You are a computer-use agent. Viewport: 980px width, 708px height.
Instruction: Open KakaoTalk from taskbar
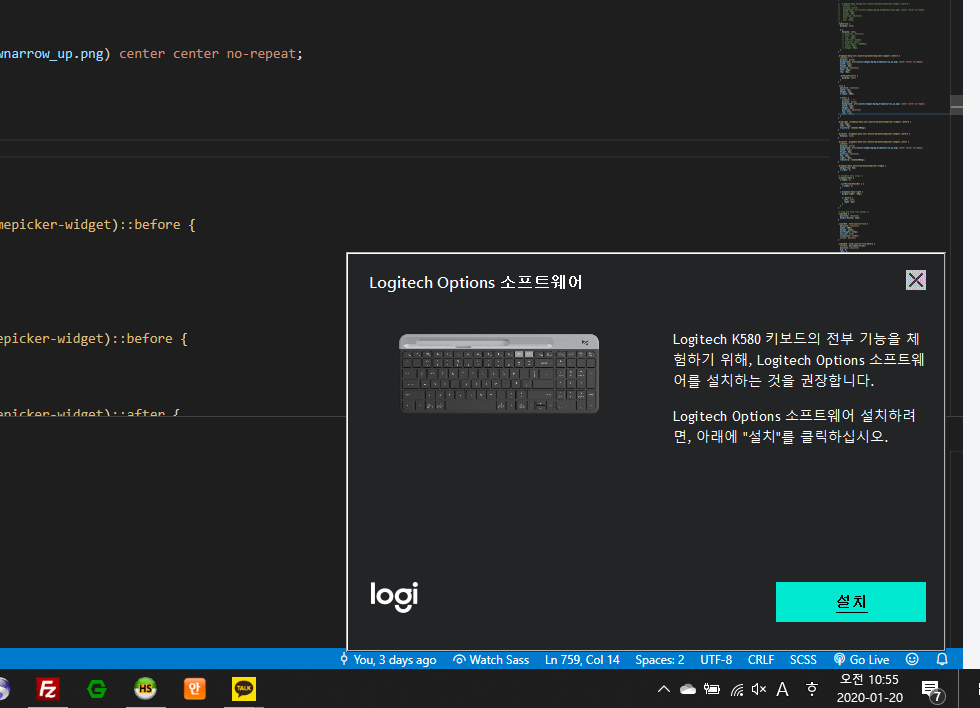point(244,689)
